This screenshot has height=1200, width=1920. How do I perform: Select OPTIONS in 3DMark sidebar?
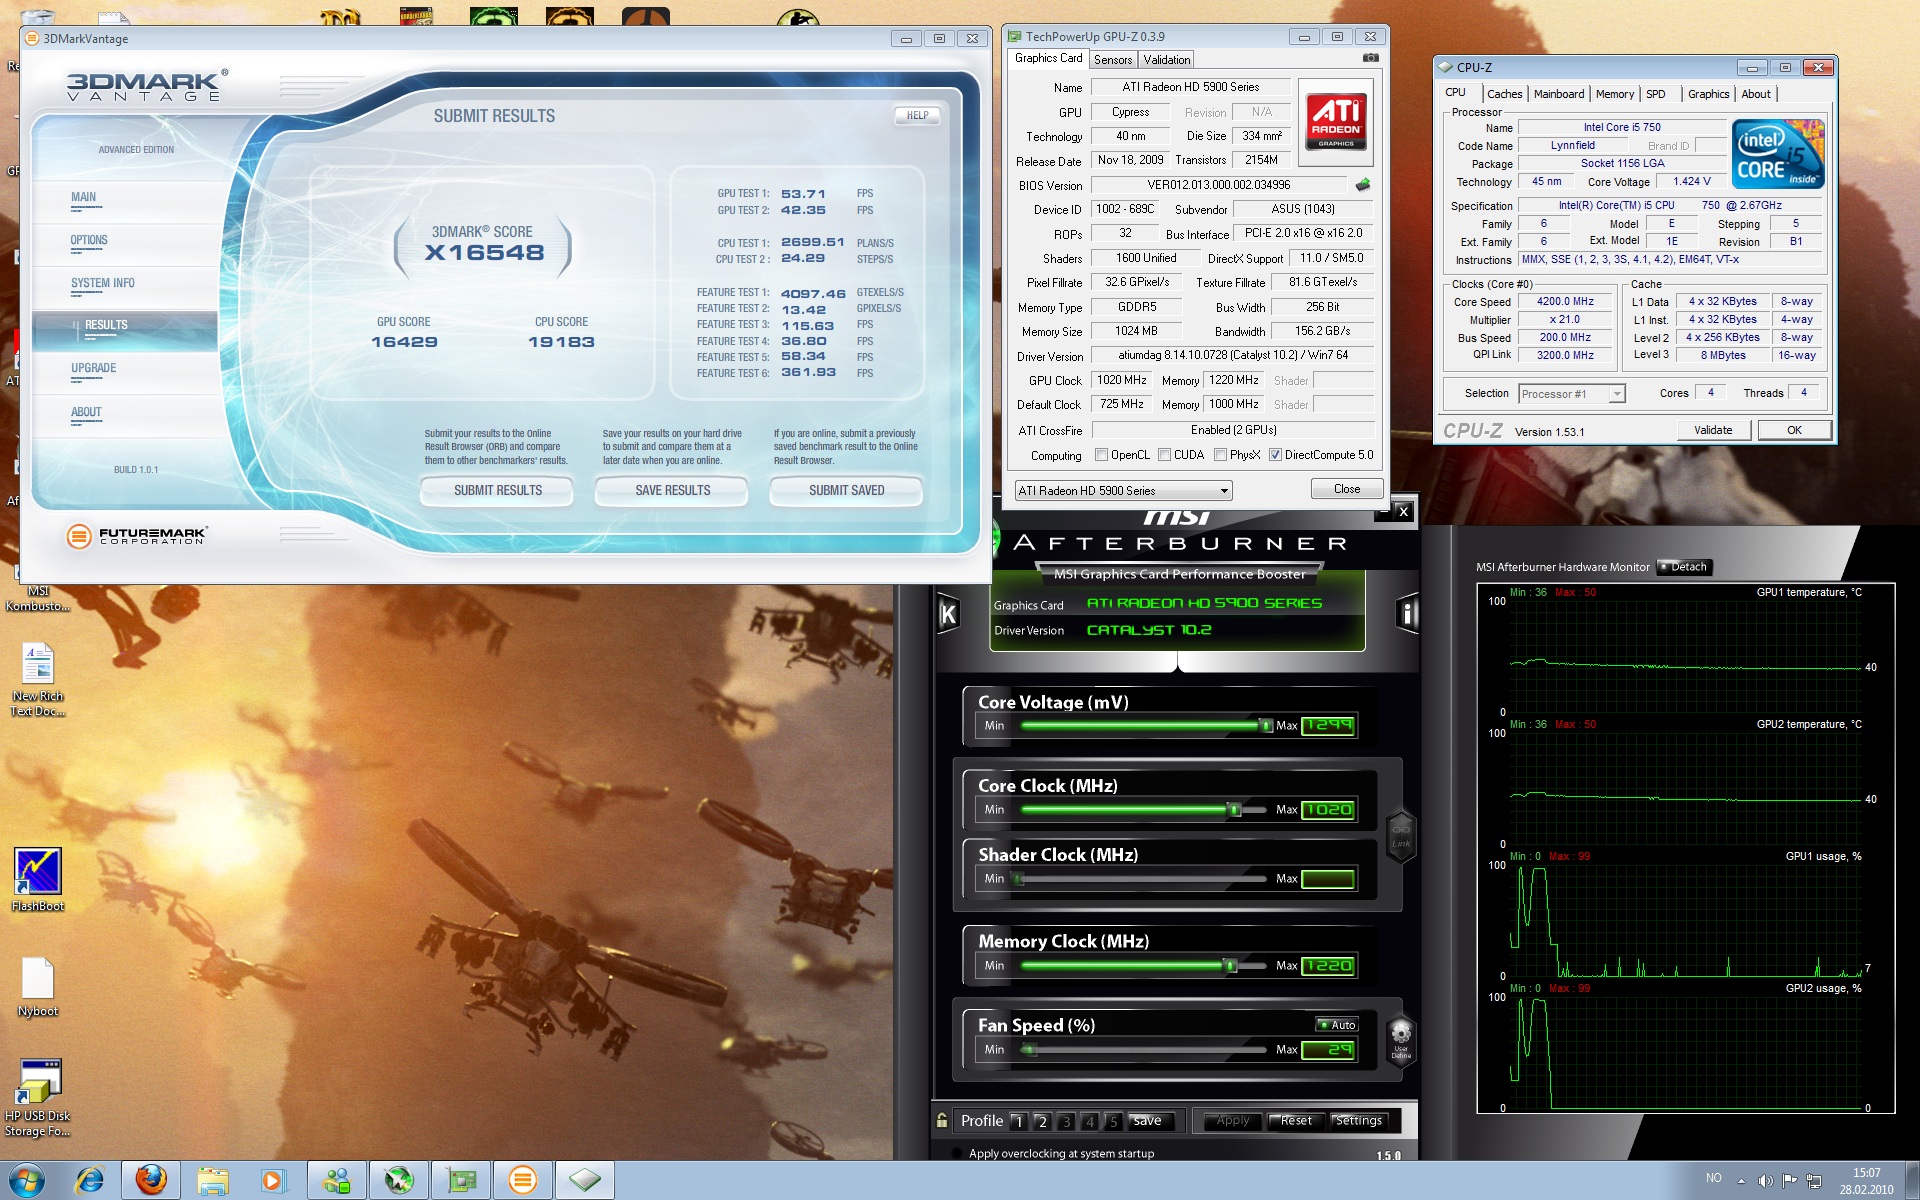click(x=89, y=240)
